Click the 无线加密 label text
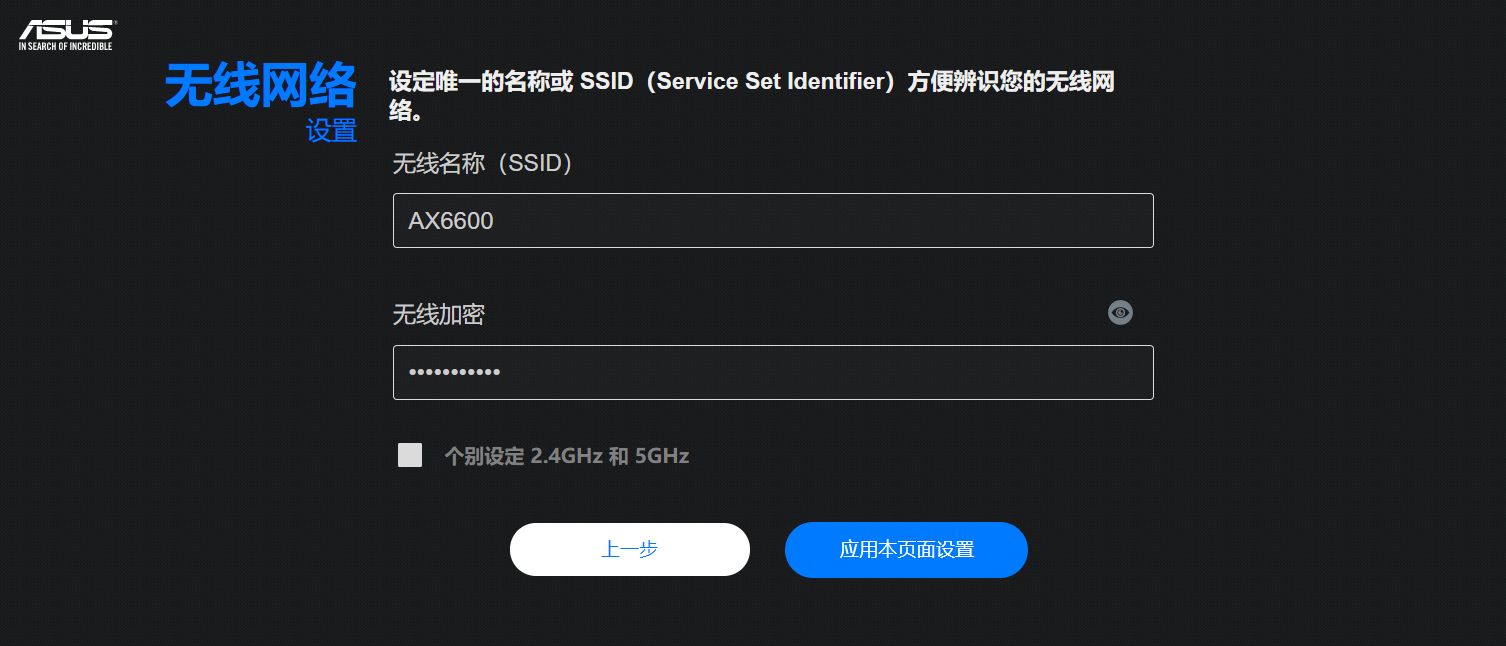This screenshot has height=646, width=1506. [x=438, y=314]
